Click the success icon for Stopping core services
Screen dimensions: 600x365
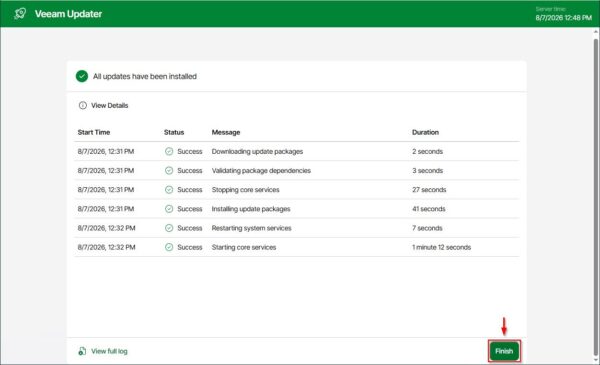tap(169, 189)
